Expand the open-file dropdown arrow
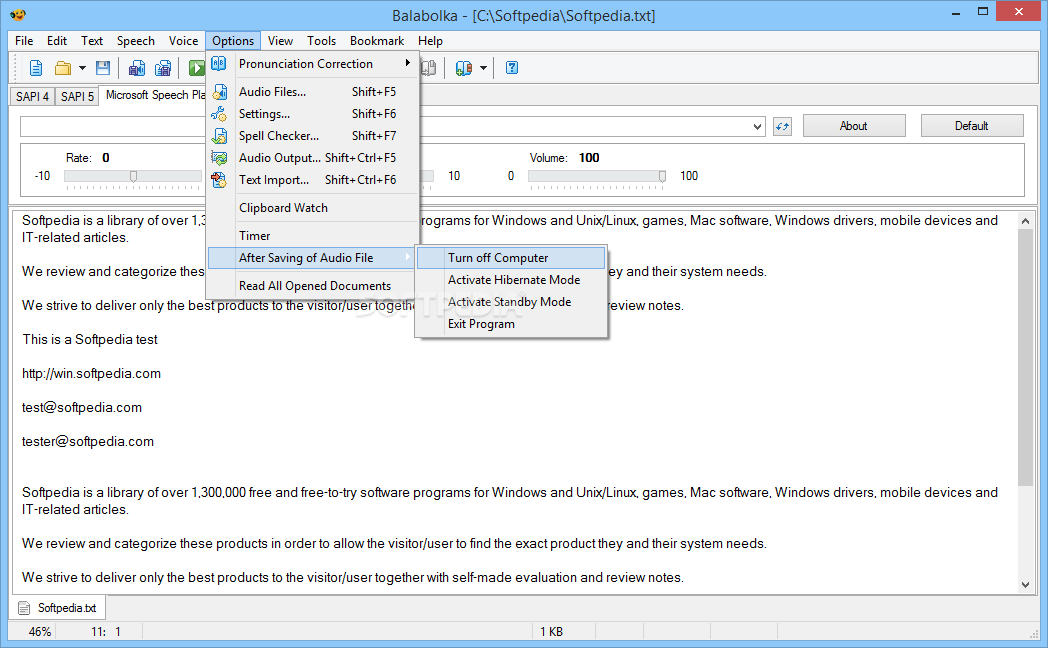 click(82, 67)
